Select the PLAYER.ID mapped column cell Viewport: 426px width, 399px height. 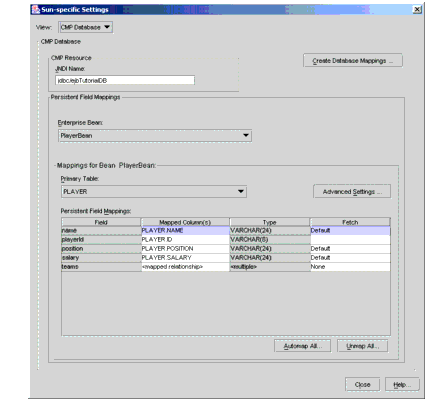coord(185,240)
